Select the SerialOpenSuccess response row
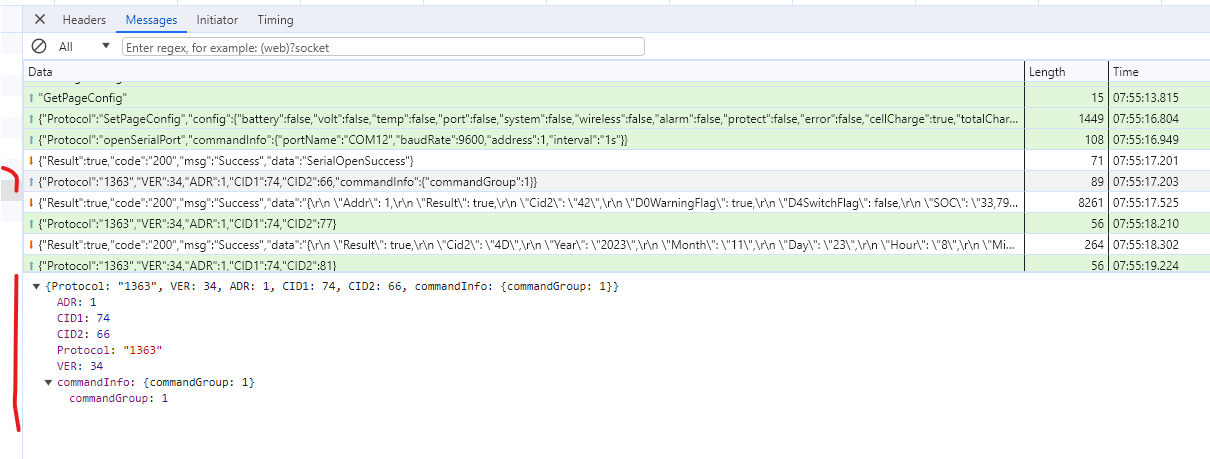This screenshot has height=459, width=1210. (616, 161)
